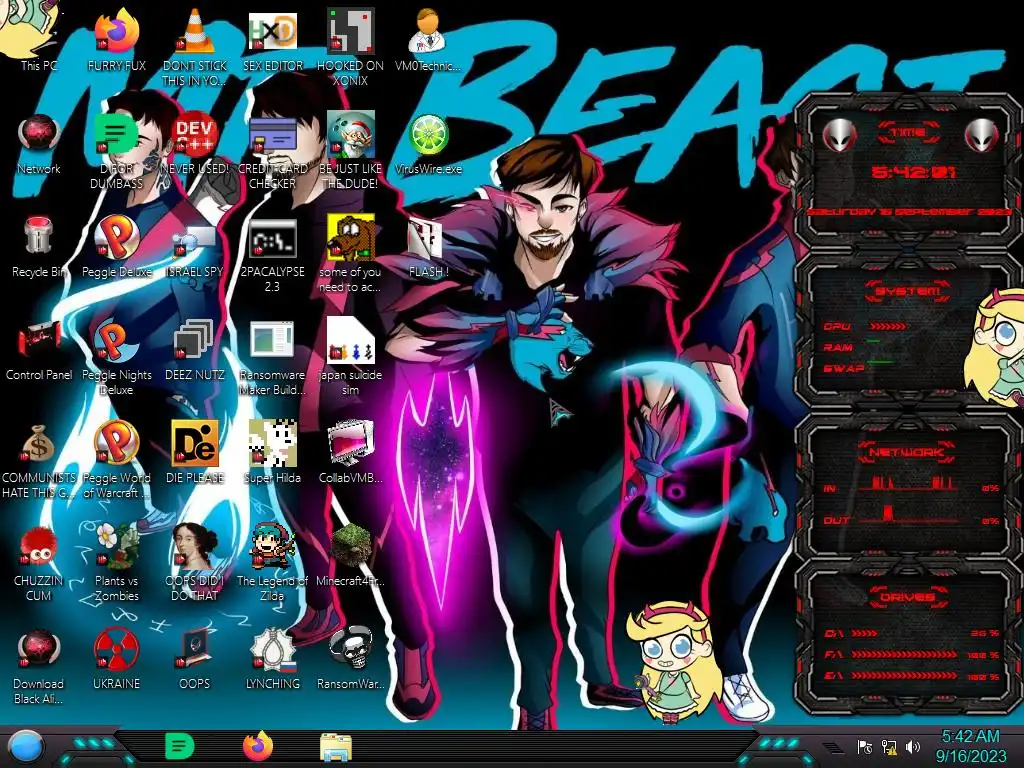The width and height of the screenshot is (1024, 768).
Task: Open the This PC desktop icon
Action: [38, 36]
